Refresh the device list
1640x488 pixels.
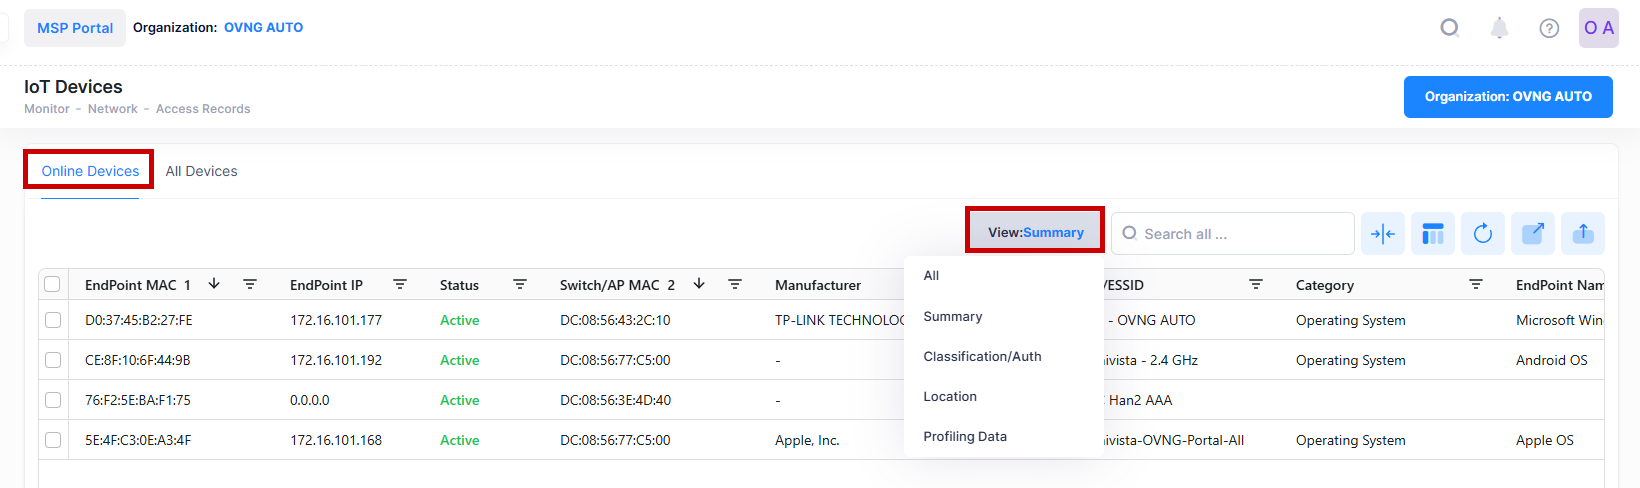[1483, 234]
